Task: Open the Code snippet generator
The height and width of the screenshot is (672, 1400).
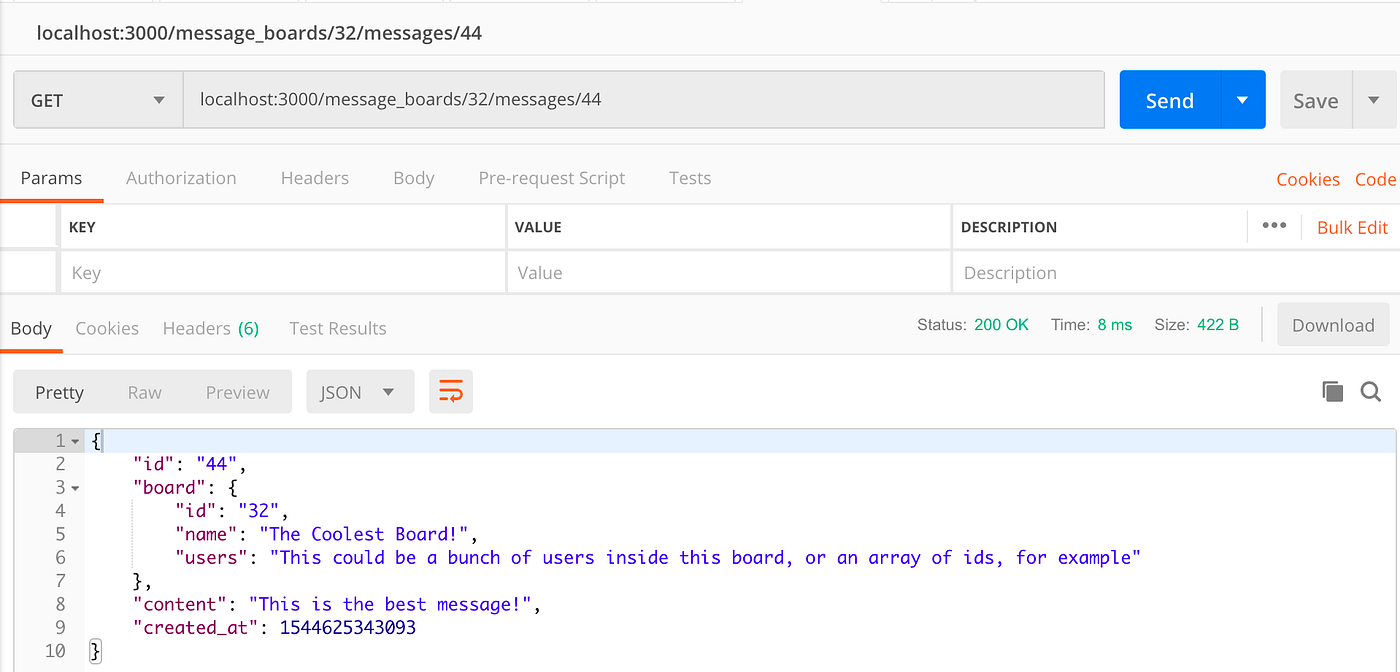Action: (x=1376, y=178)
